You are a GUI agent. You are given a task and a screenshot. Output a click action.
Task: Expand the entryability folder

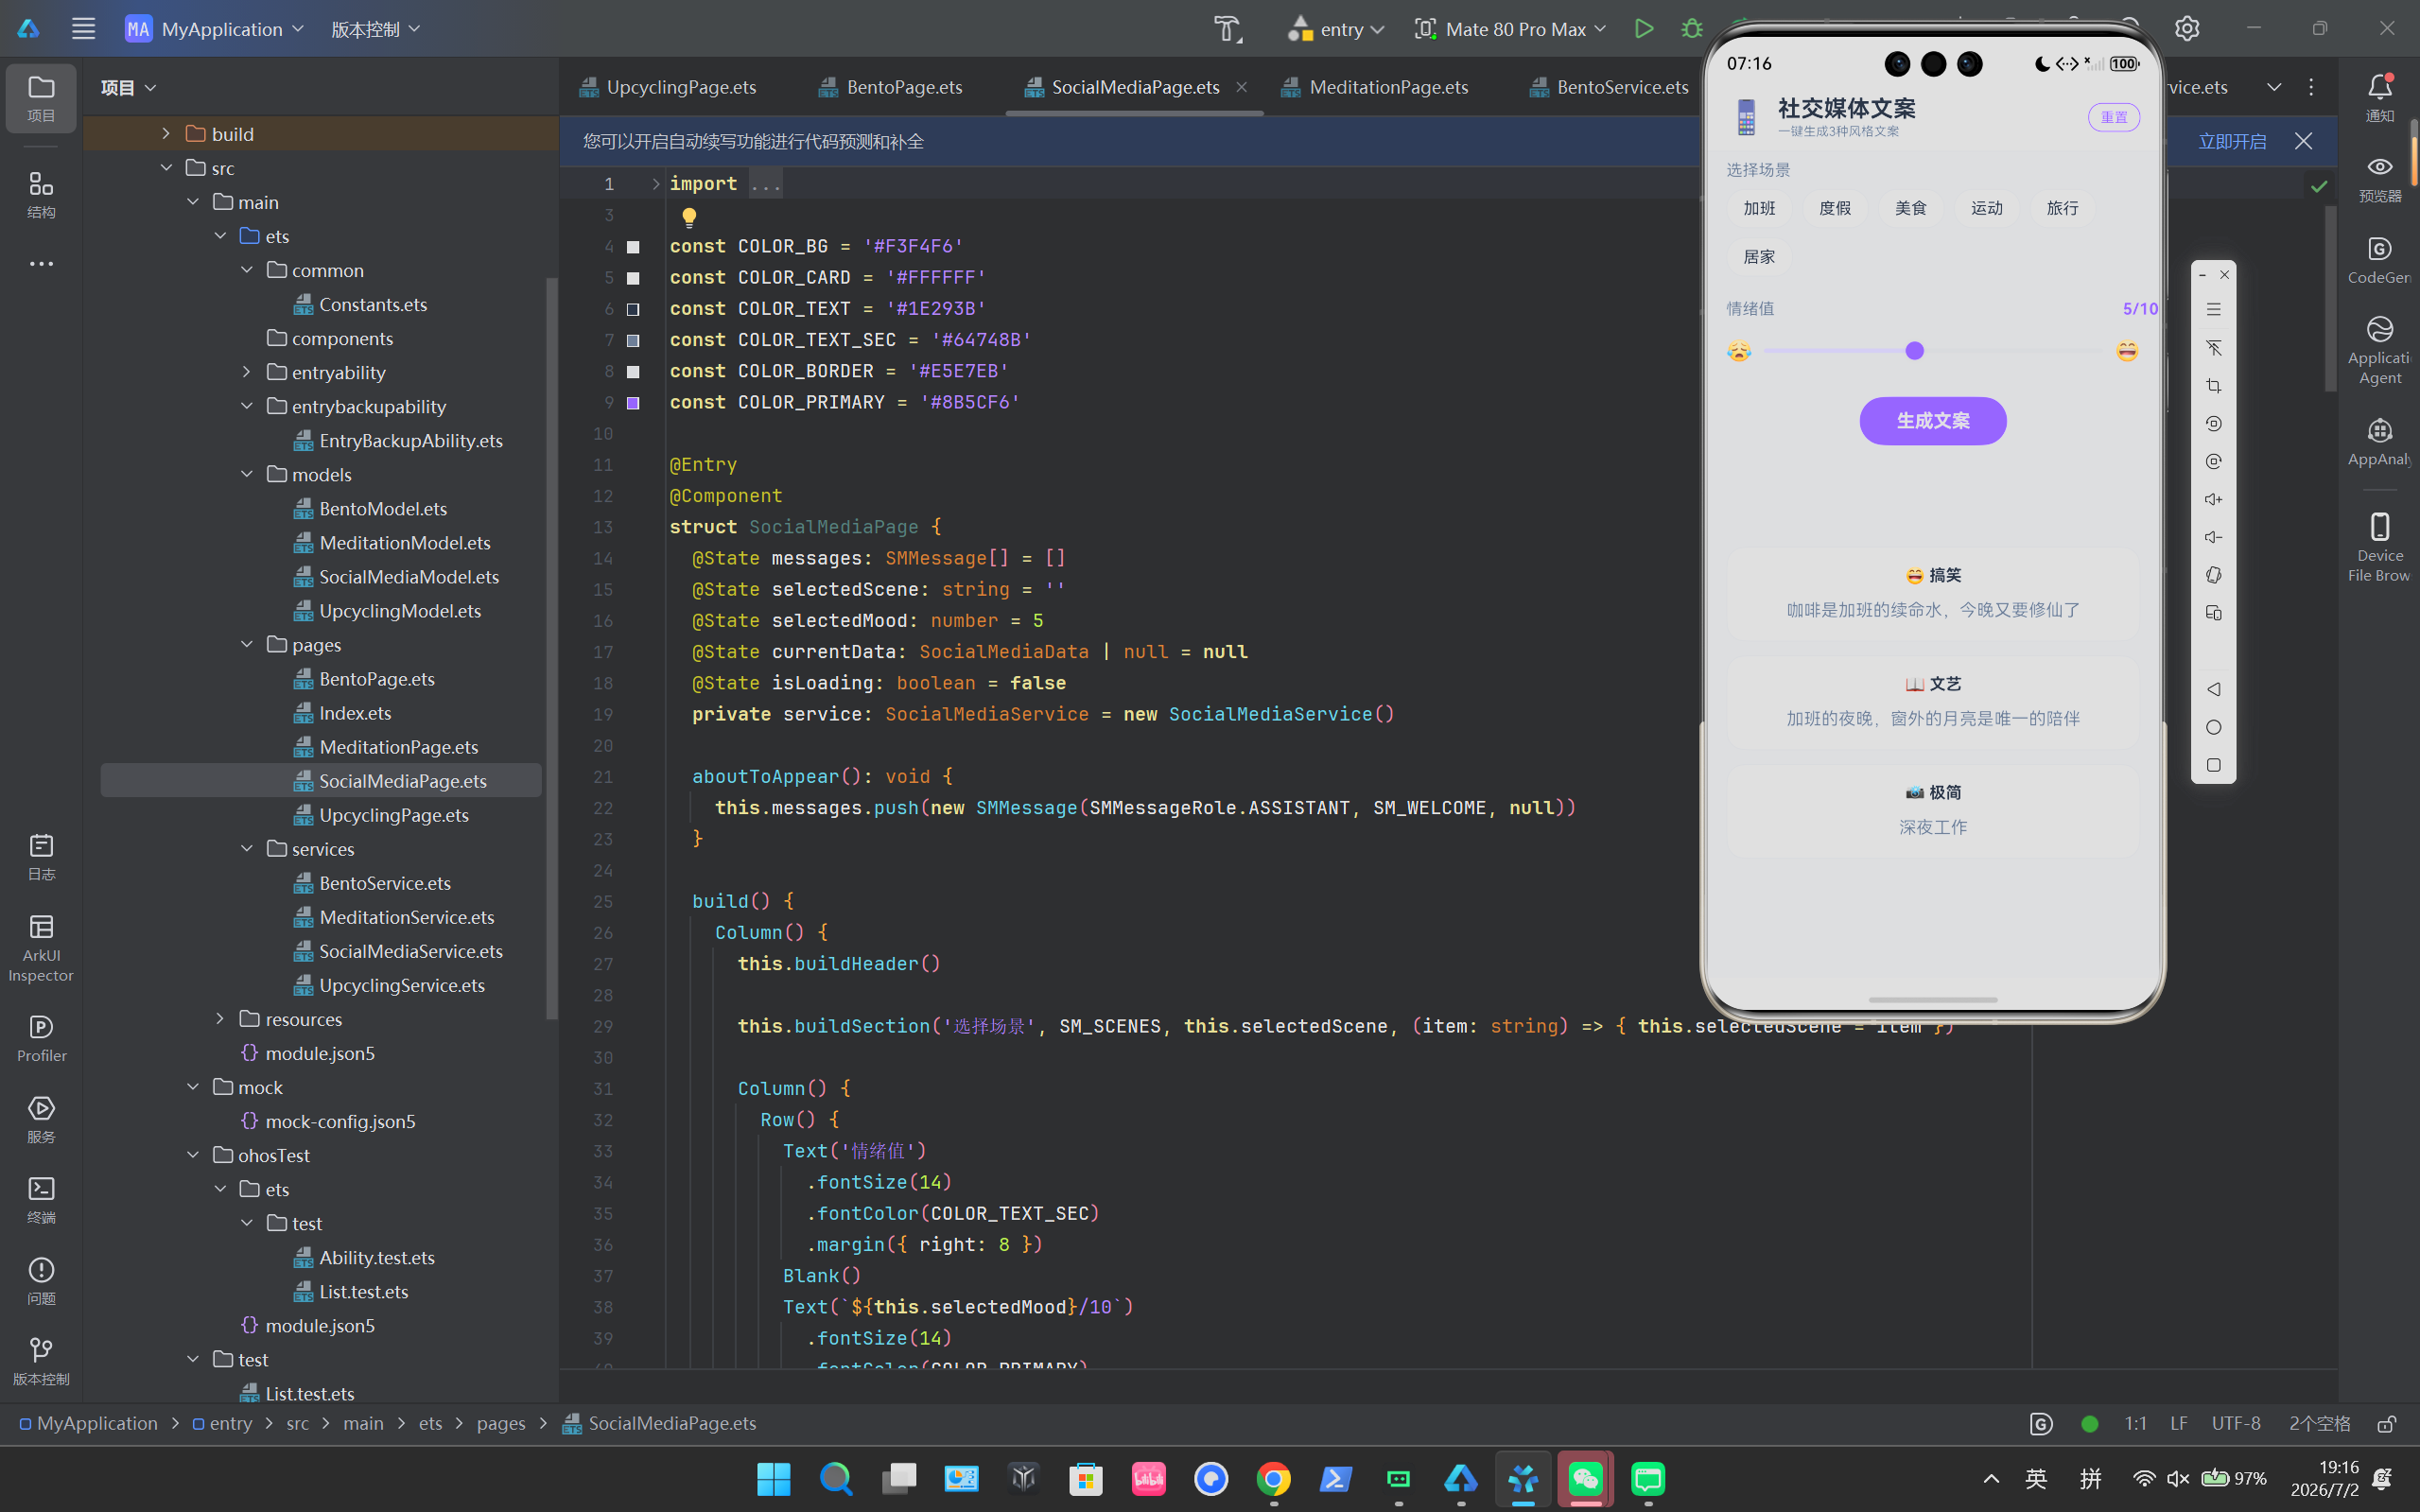coord(247,372)
